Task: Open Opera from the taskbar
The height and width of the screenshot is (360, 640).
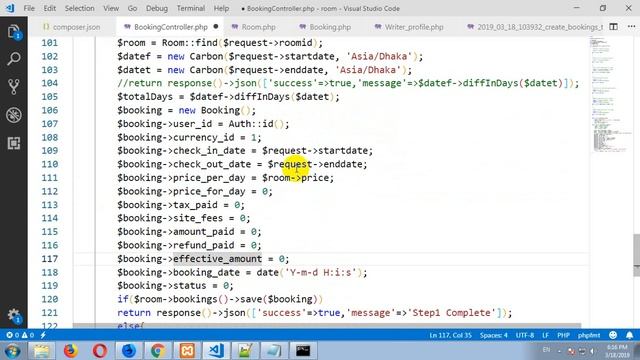Action: [100, 351]
